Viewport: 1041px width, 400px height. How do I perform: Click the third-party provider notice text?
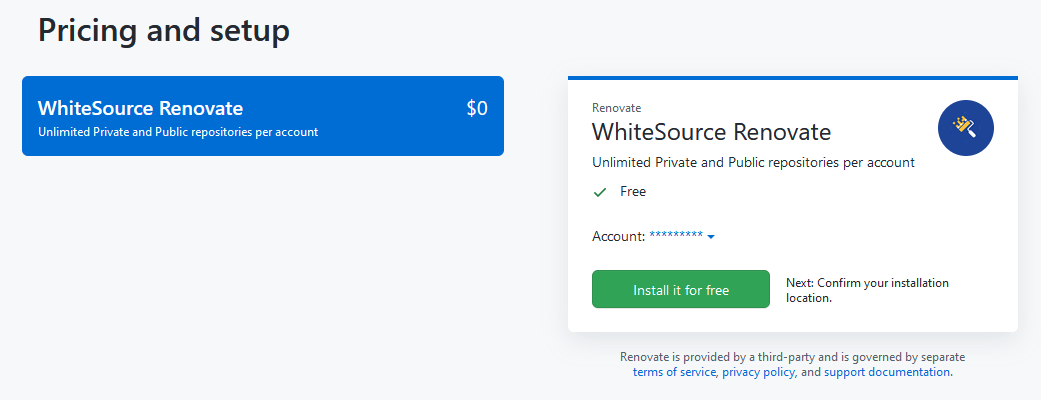(793, 357)
